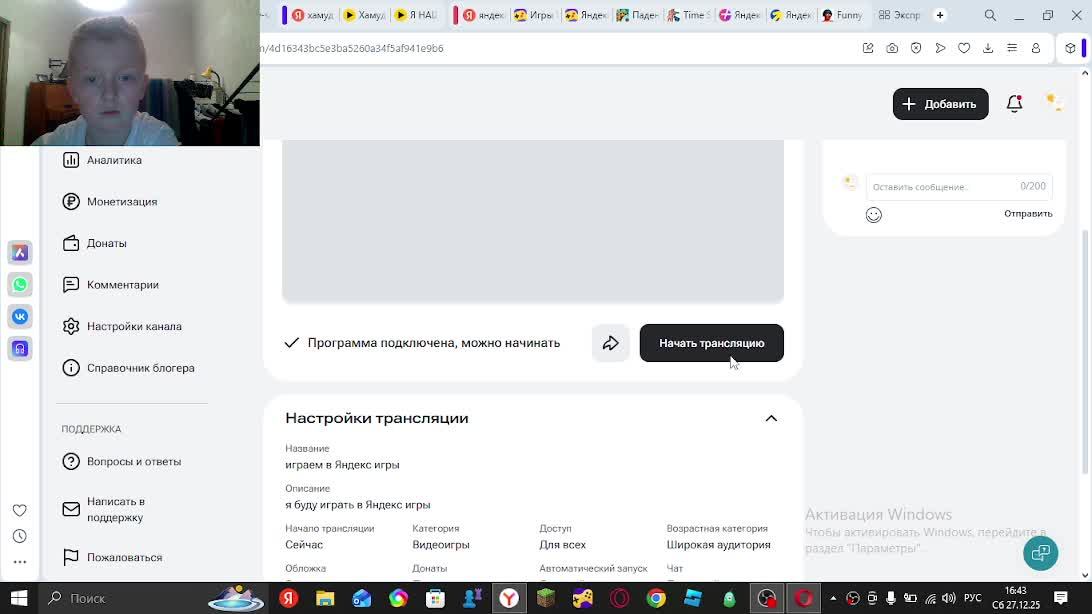This screenshot has height=614, width=1092.
Task: Click the 'Для всех' access value
Action: click(x=562, y=545)
